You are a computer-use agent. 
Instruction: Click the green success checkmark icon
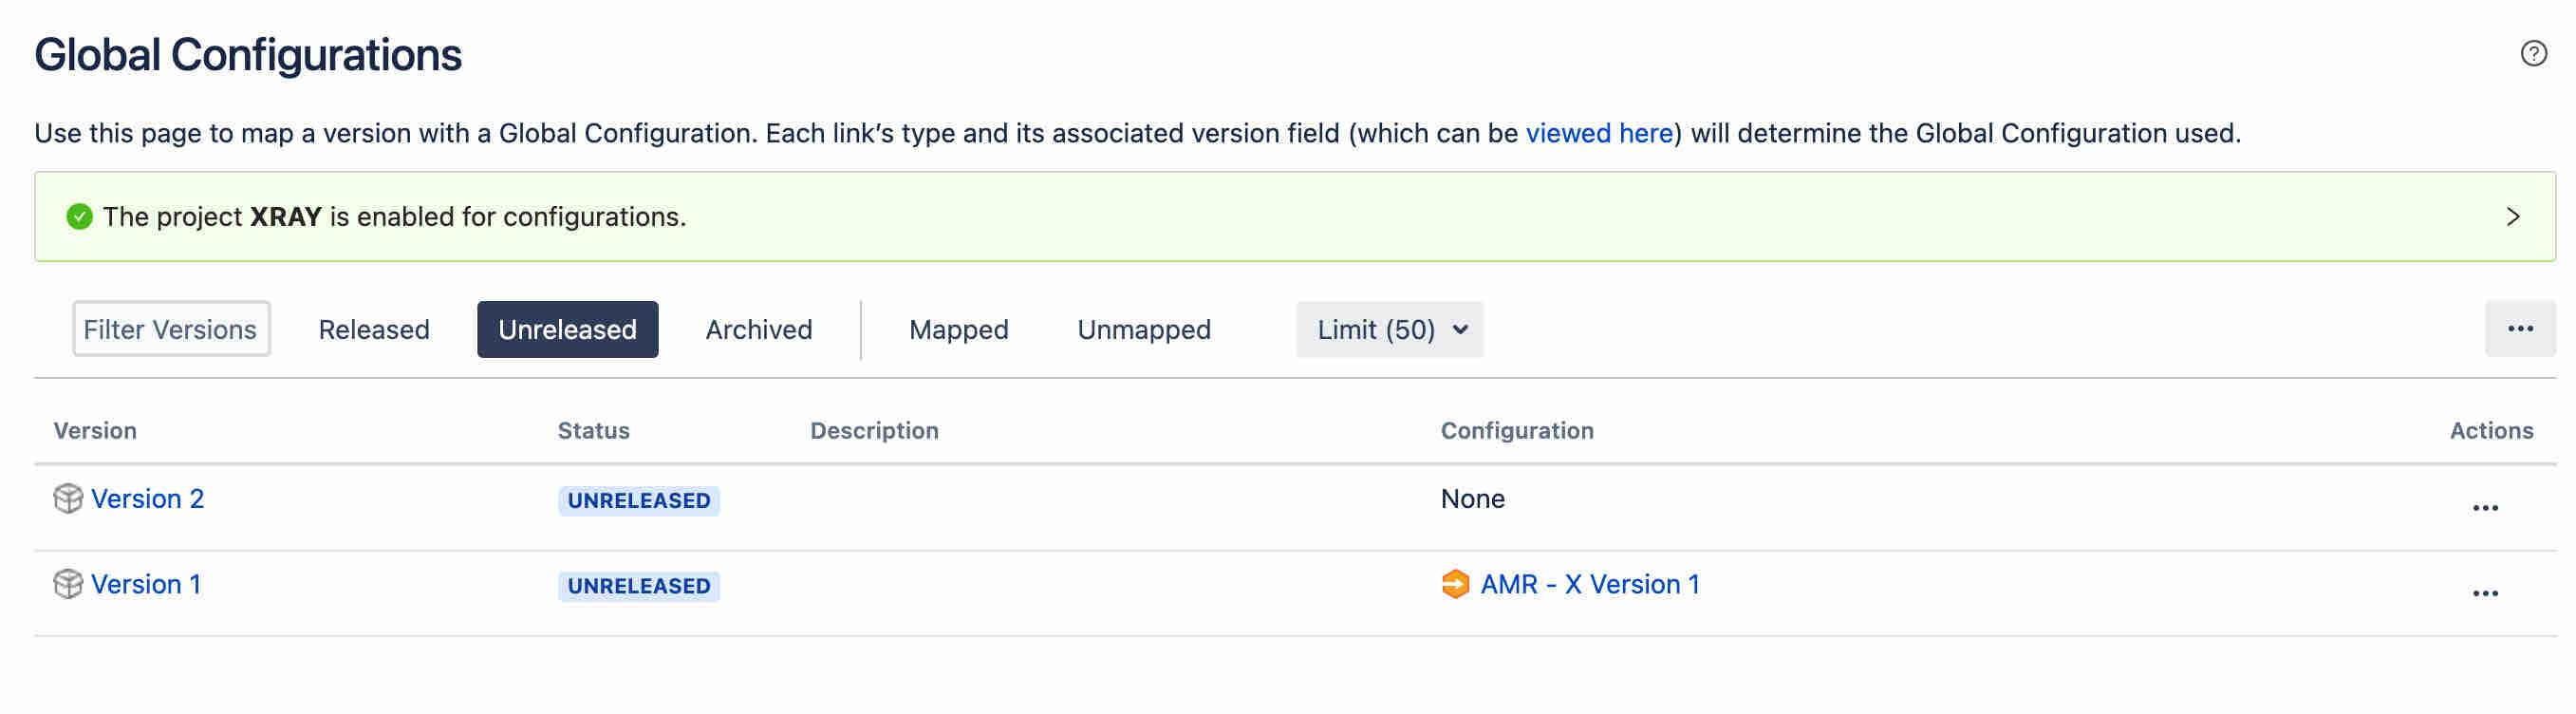pyautogui.click(x=79, y=217)
